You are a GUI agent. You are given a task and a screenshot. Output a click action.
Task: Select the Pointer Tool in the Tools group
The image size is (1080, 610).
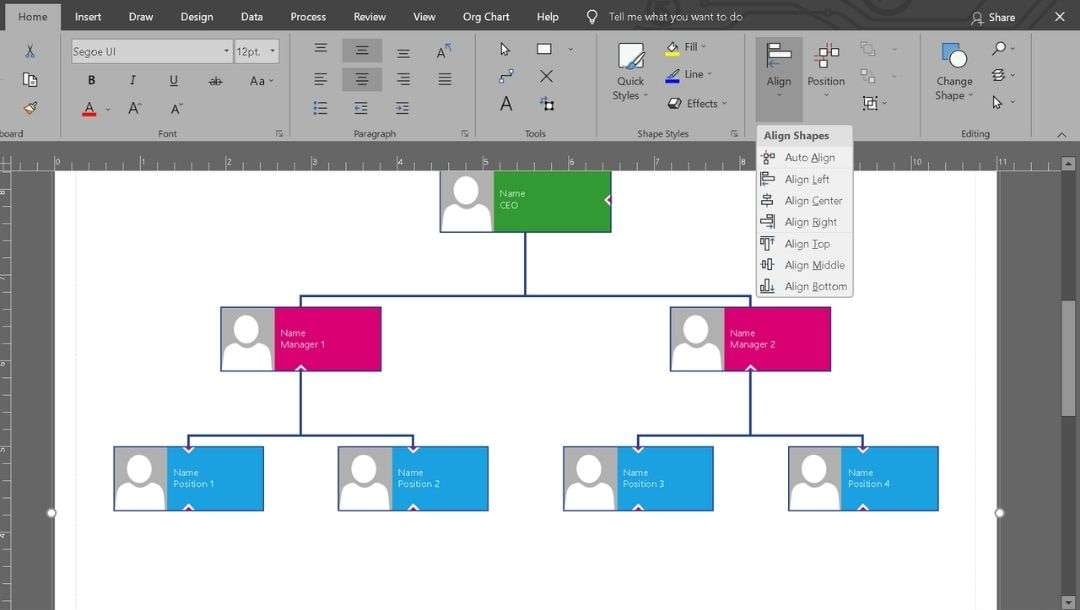[505, 47]
